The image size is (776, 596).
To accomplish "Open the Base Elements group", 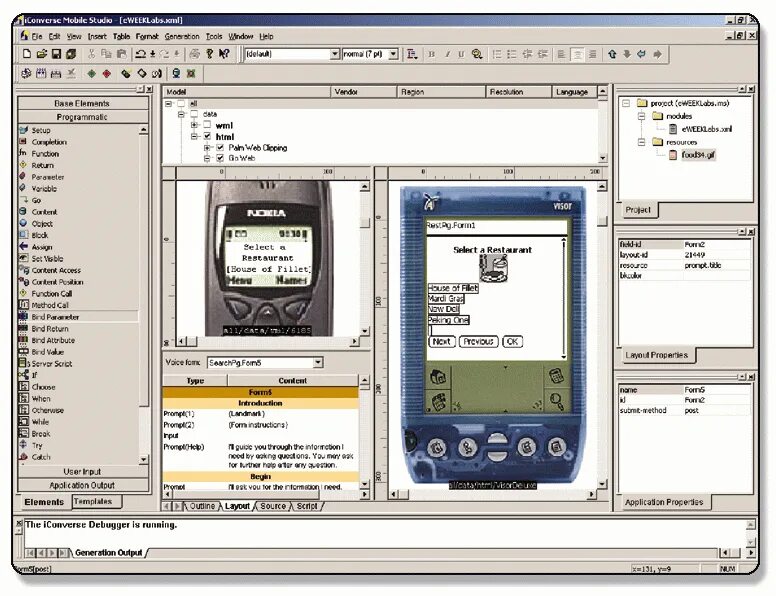I will [x=83, y=103].
